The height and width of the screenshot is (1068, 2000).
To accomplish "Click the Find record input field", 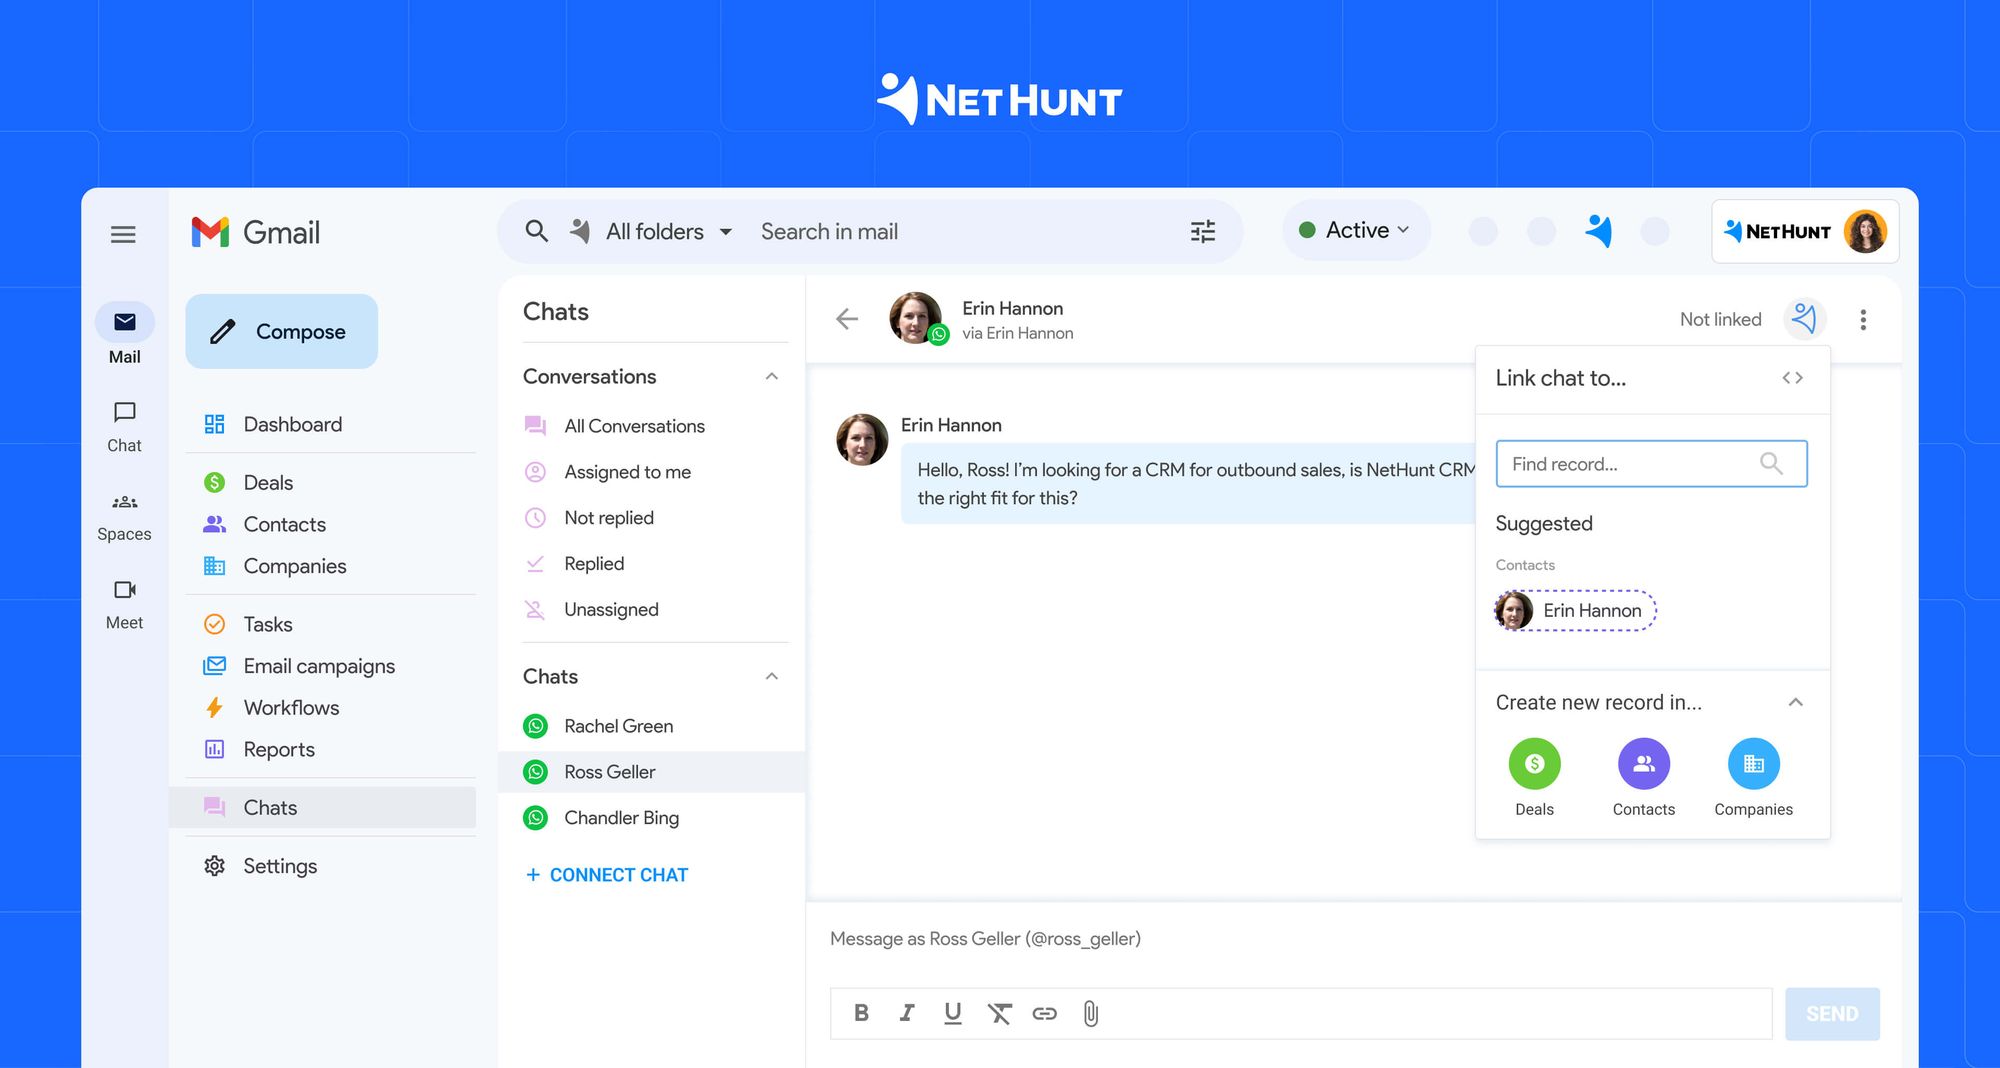I will click(1652, 464).
